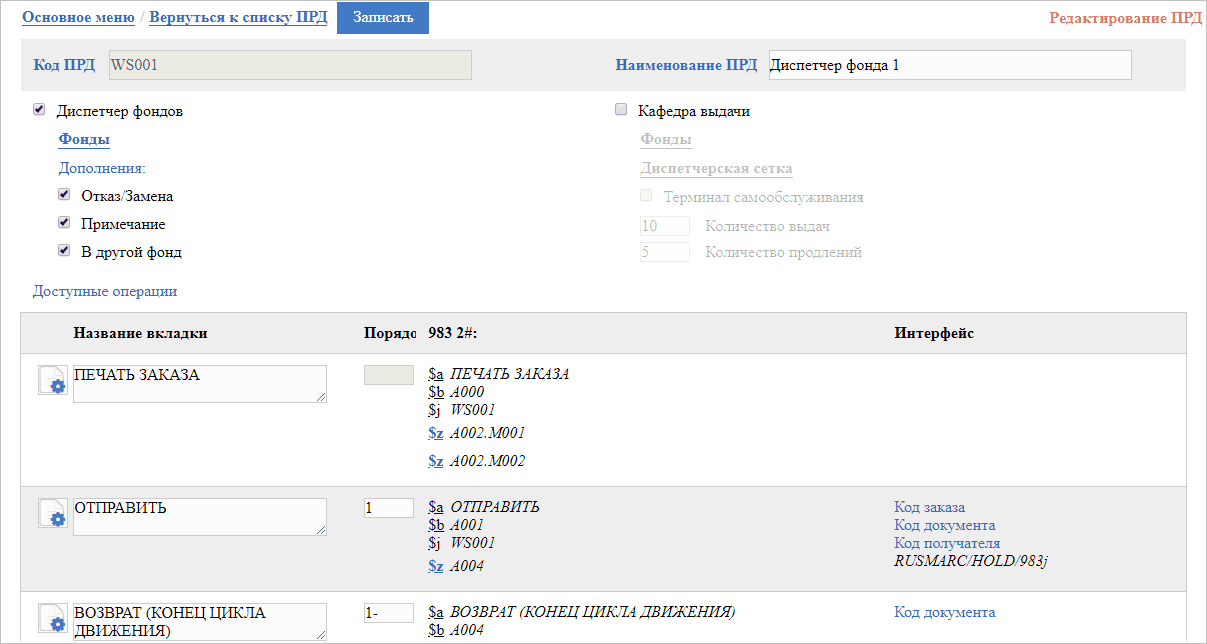Open the Основное меню link
This screenshot has width=1207, height=644.
pyautogui.click(x=78, y=17)
